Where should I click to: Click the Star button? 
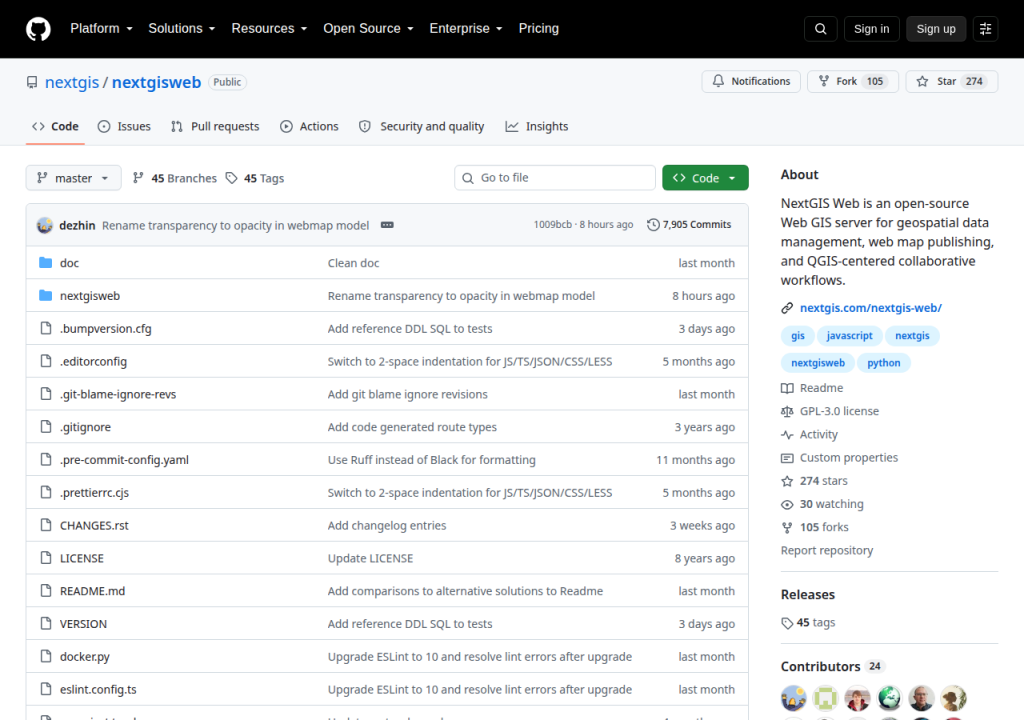[x=952, y=82]
